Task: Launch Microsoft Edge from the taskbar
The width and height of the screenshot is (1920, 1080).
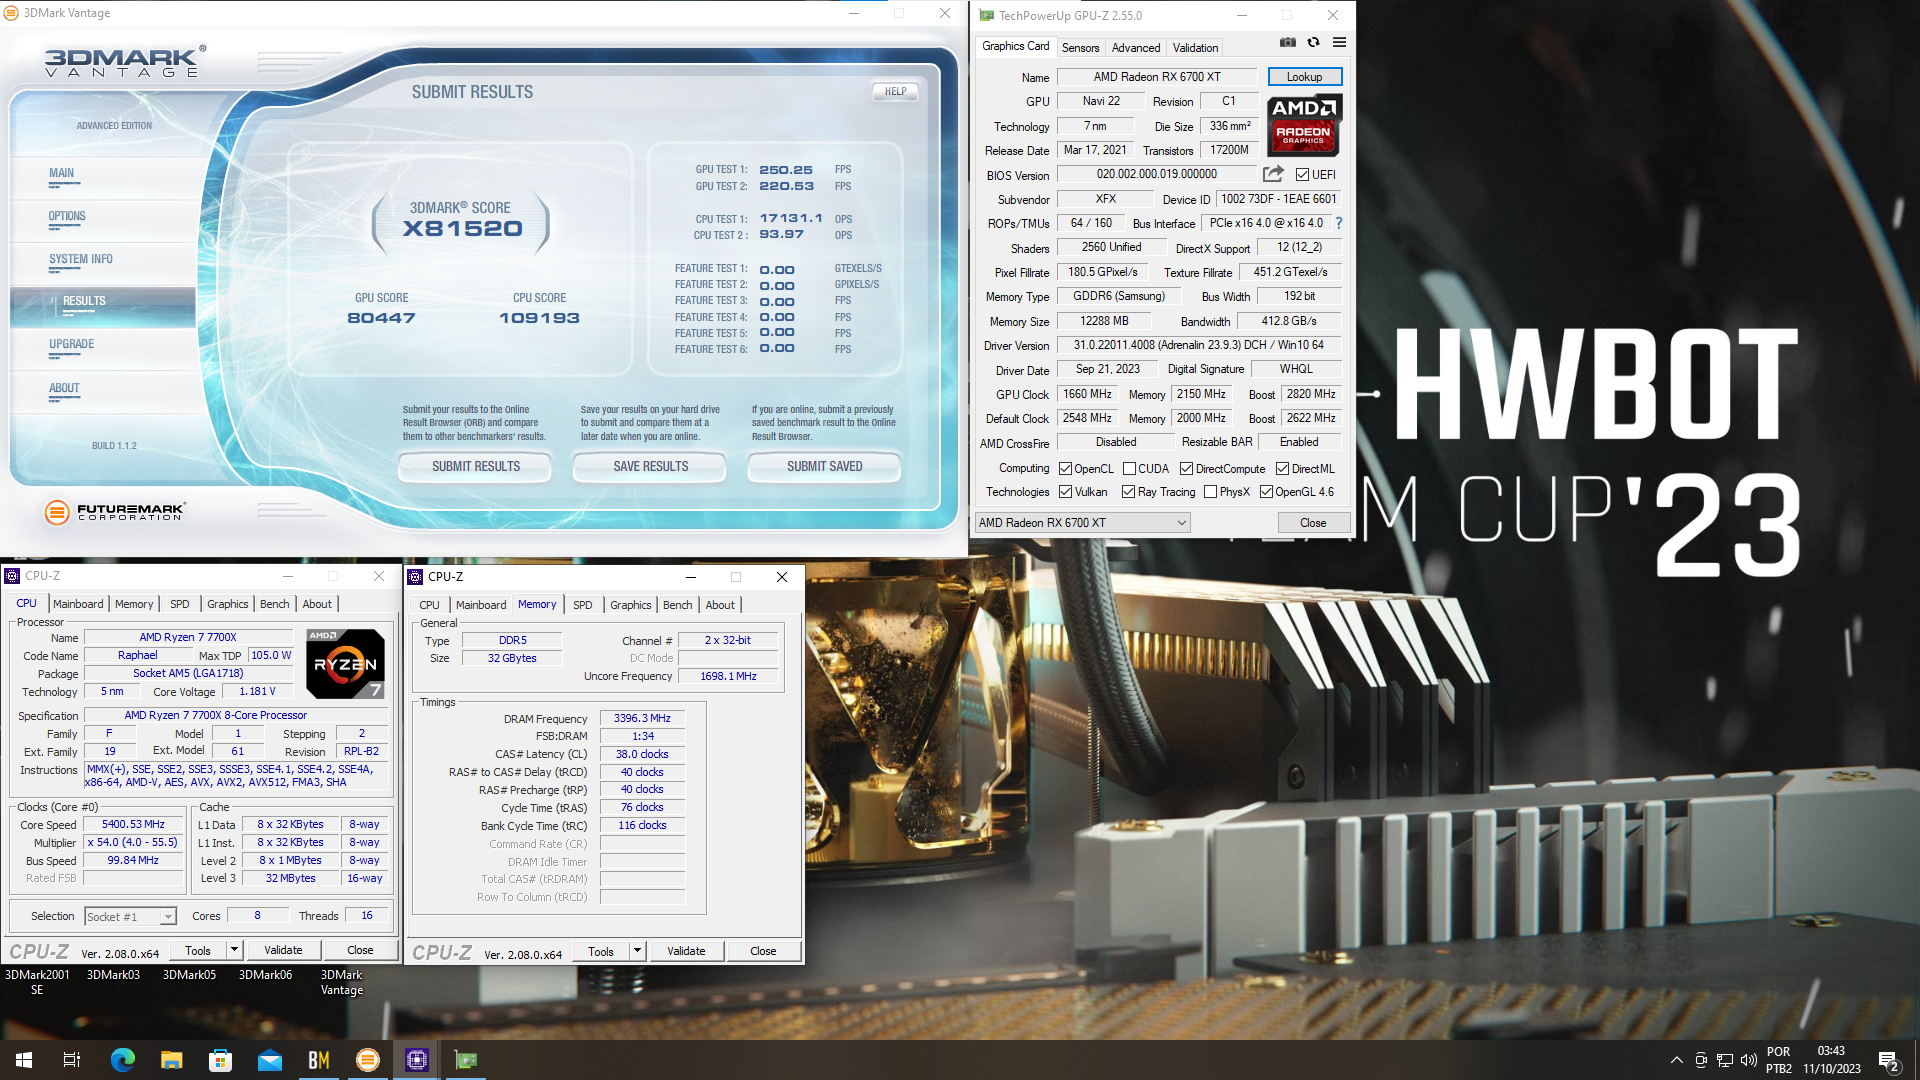Action: tap(122, 1060)
